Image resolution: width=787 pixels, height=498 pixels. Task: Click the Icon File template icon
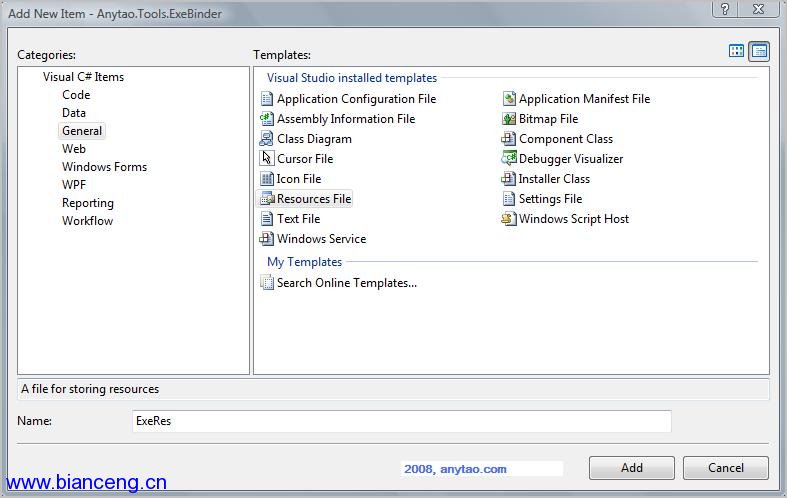[x=267, y=179]
